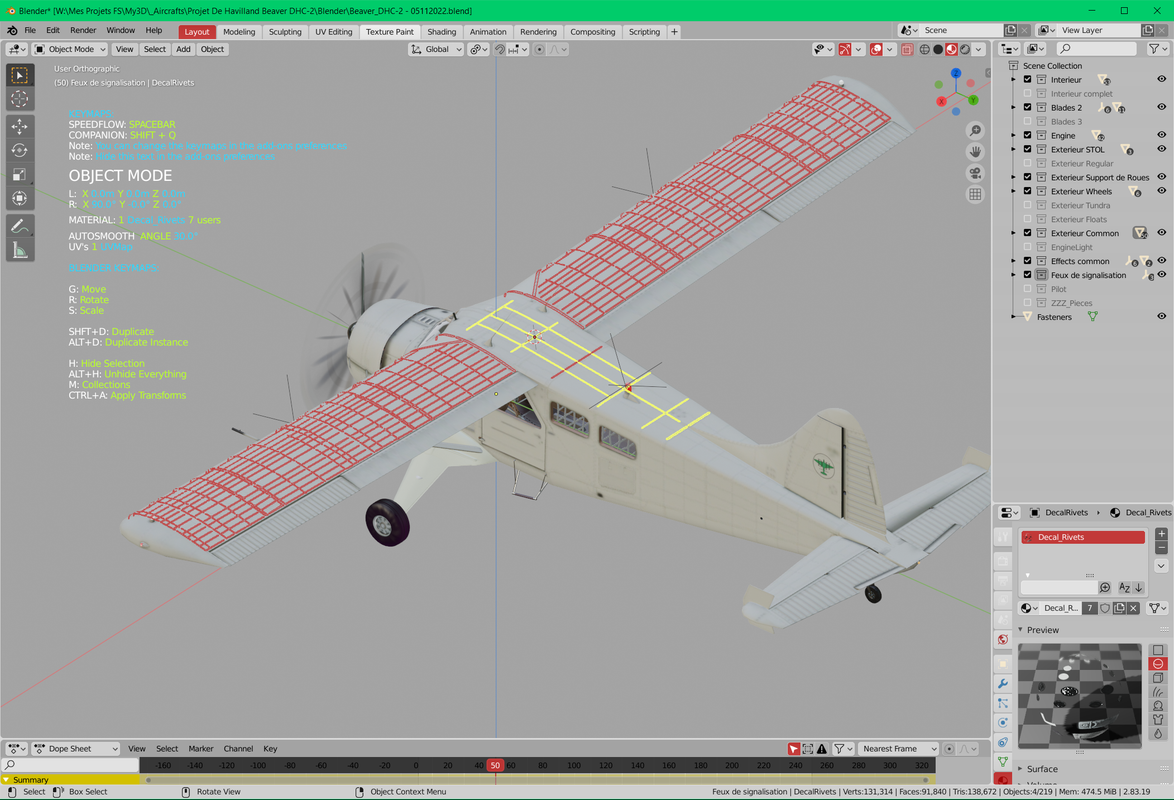Screen dimensions: 1174x800
Task: Toggle the camera view icon
Action: coord(975,173)
